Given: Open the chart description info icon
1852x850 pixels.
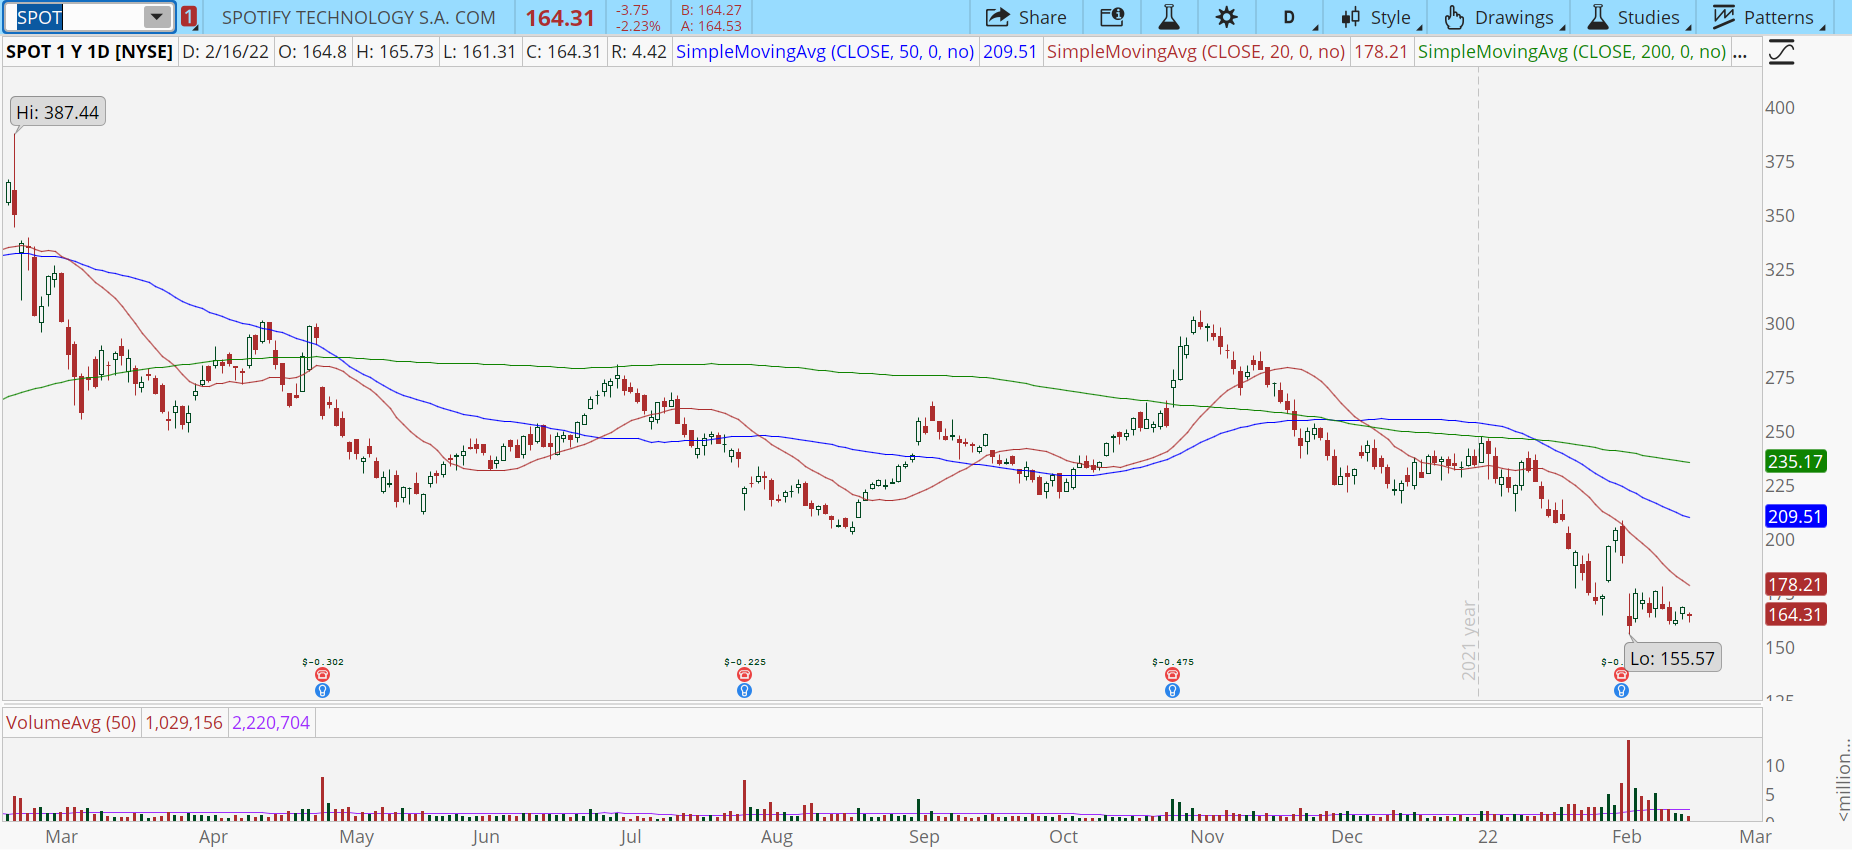Looking at the screenshot, I should click(x=1112, y=17).
